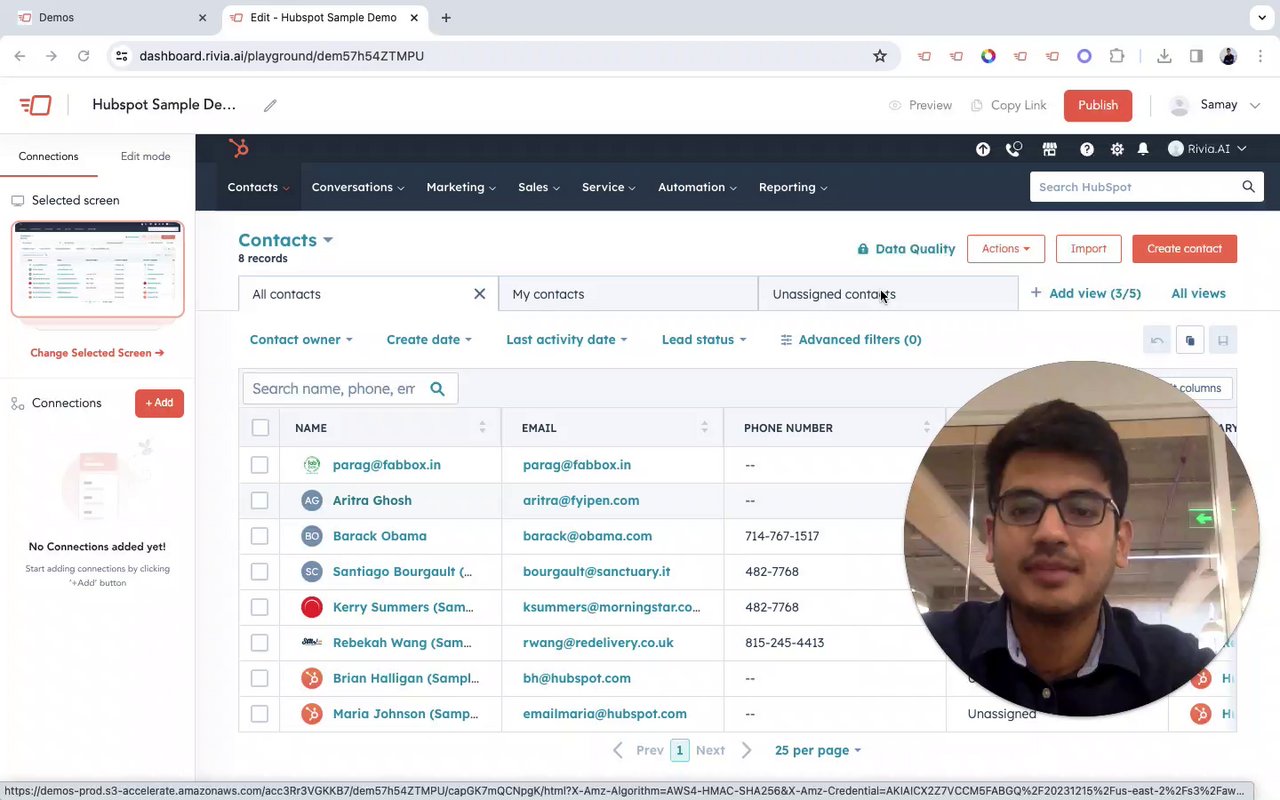Open the Lead status filter dropdown

(x=704, y=340)
